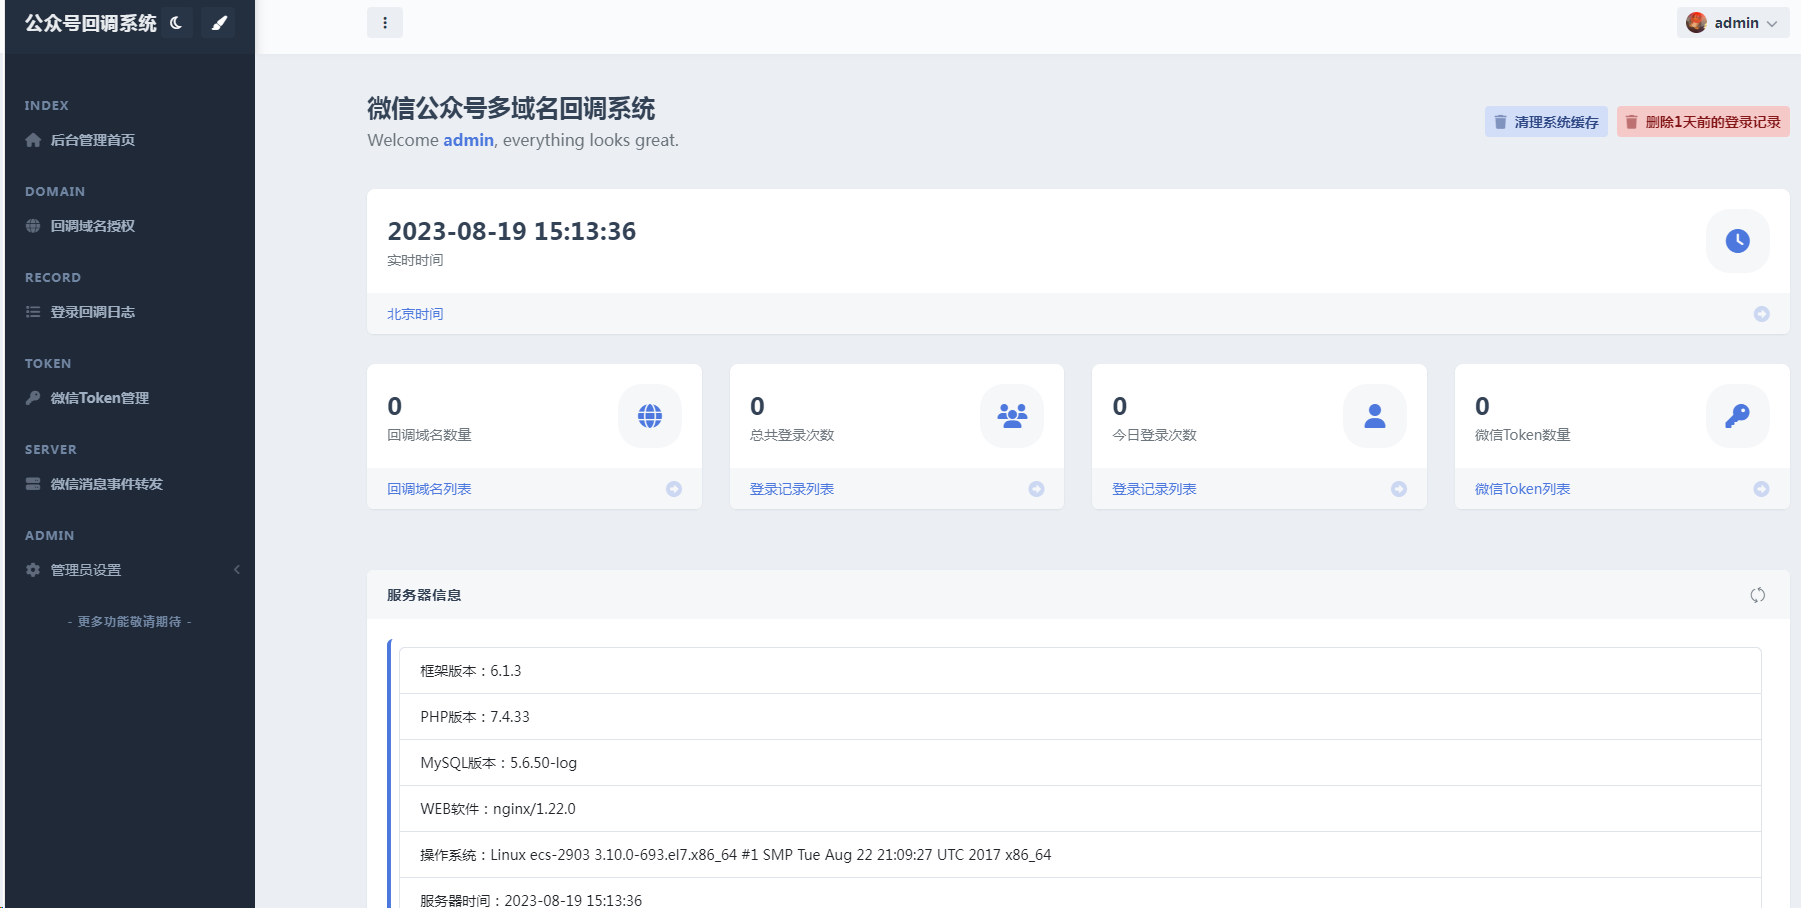The height and width of the screenshot is (908, 1801).
Task: Click gear icon beside 管理员设置
Action: [x=33, y=570]
